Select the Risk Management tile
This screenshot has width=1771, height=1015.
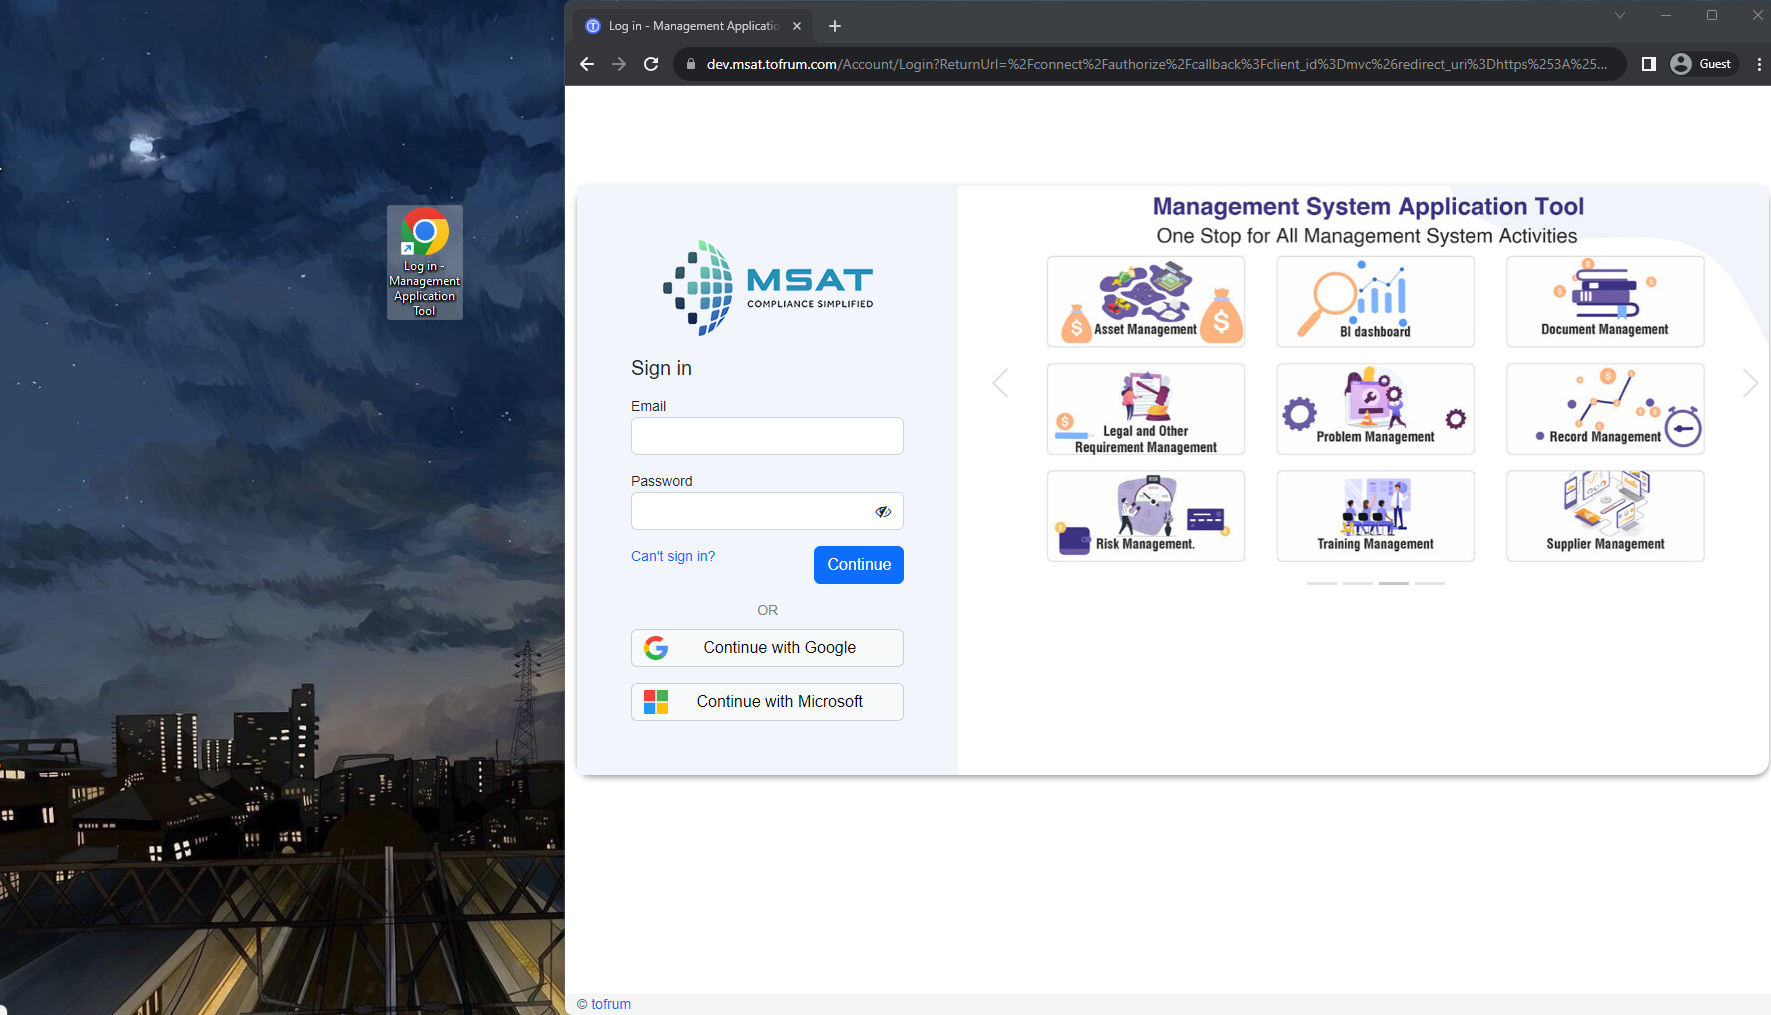[x=1145, y=516]
